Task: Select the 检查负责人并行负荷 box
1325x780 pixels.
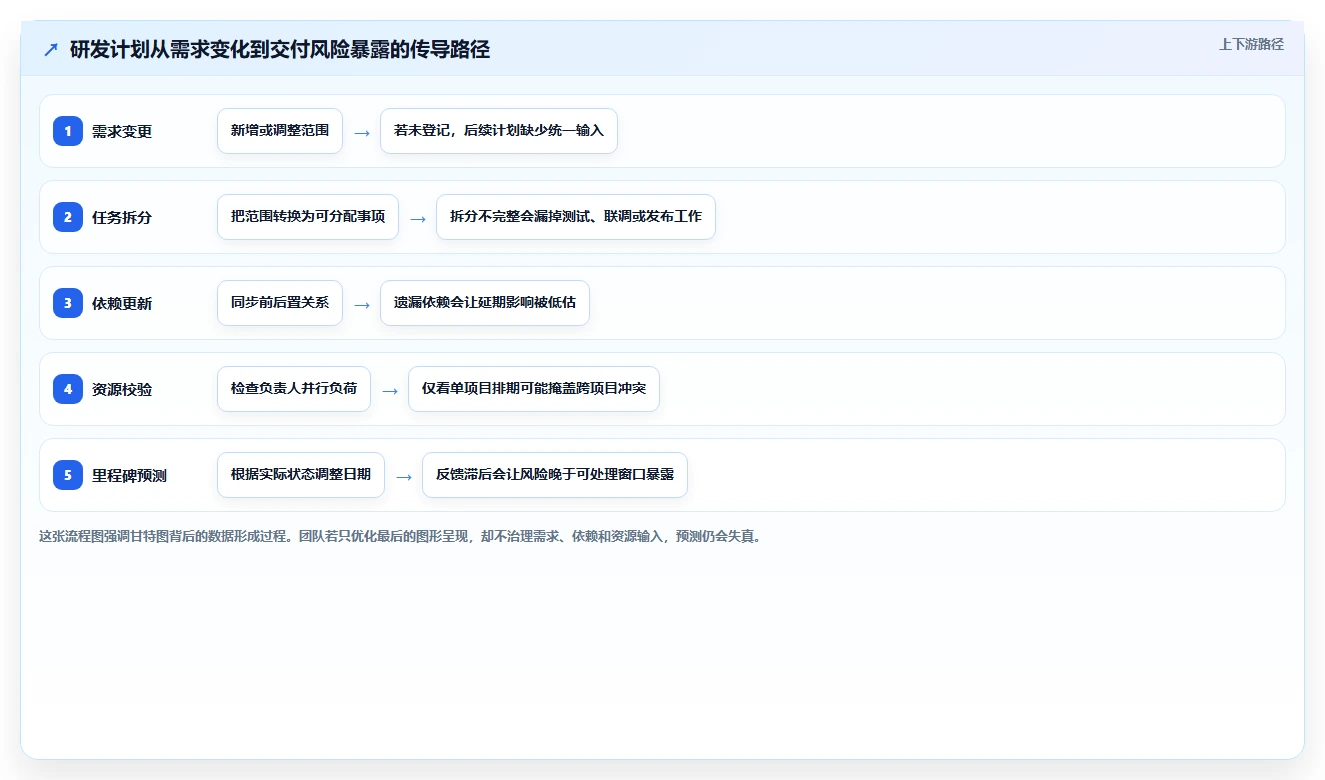Action: click(294, 389)
